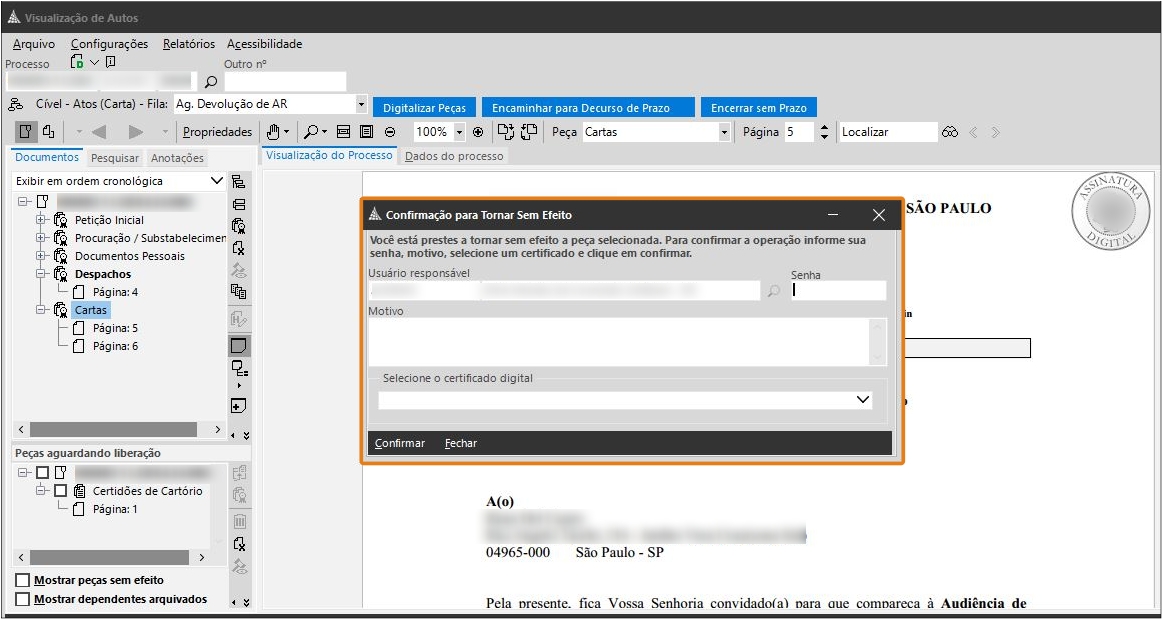
Task: Switch to Dados do processo tab
Action: [454, 156]
